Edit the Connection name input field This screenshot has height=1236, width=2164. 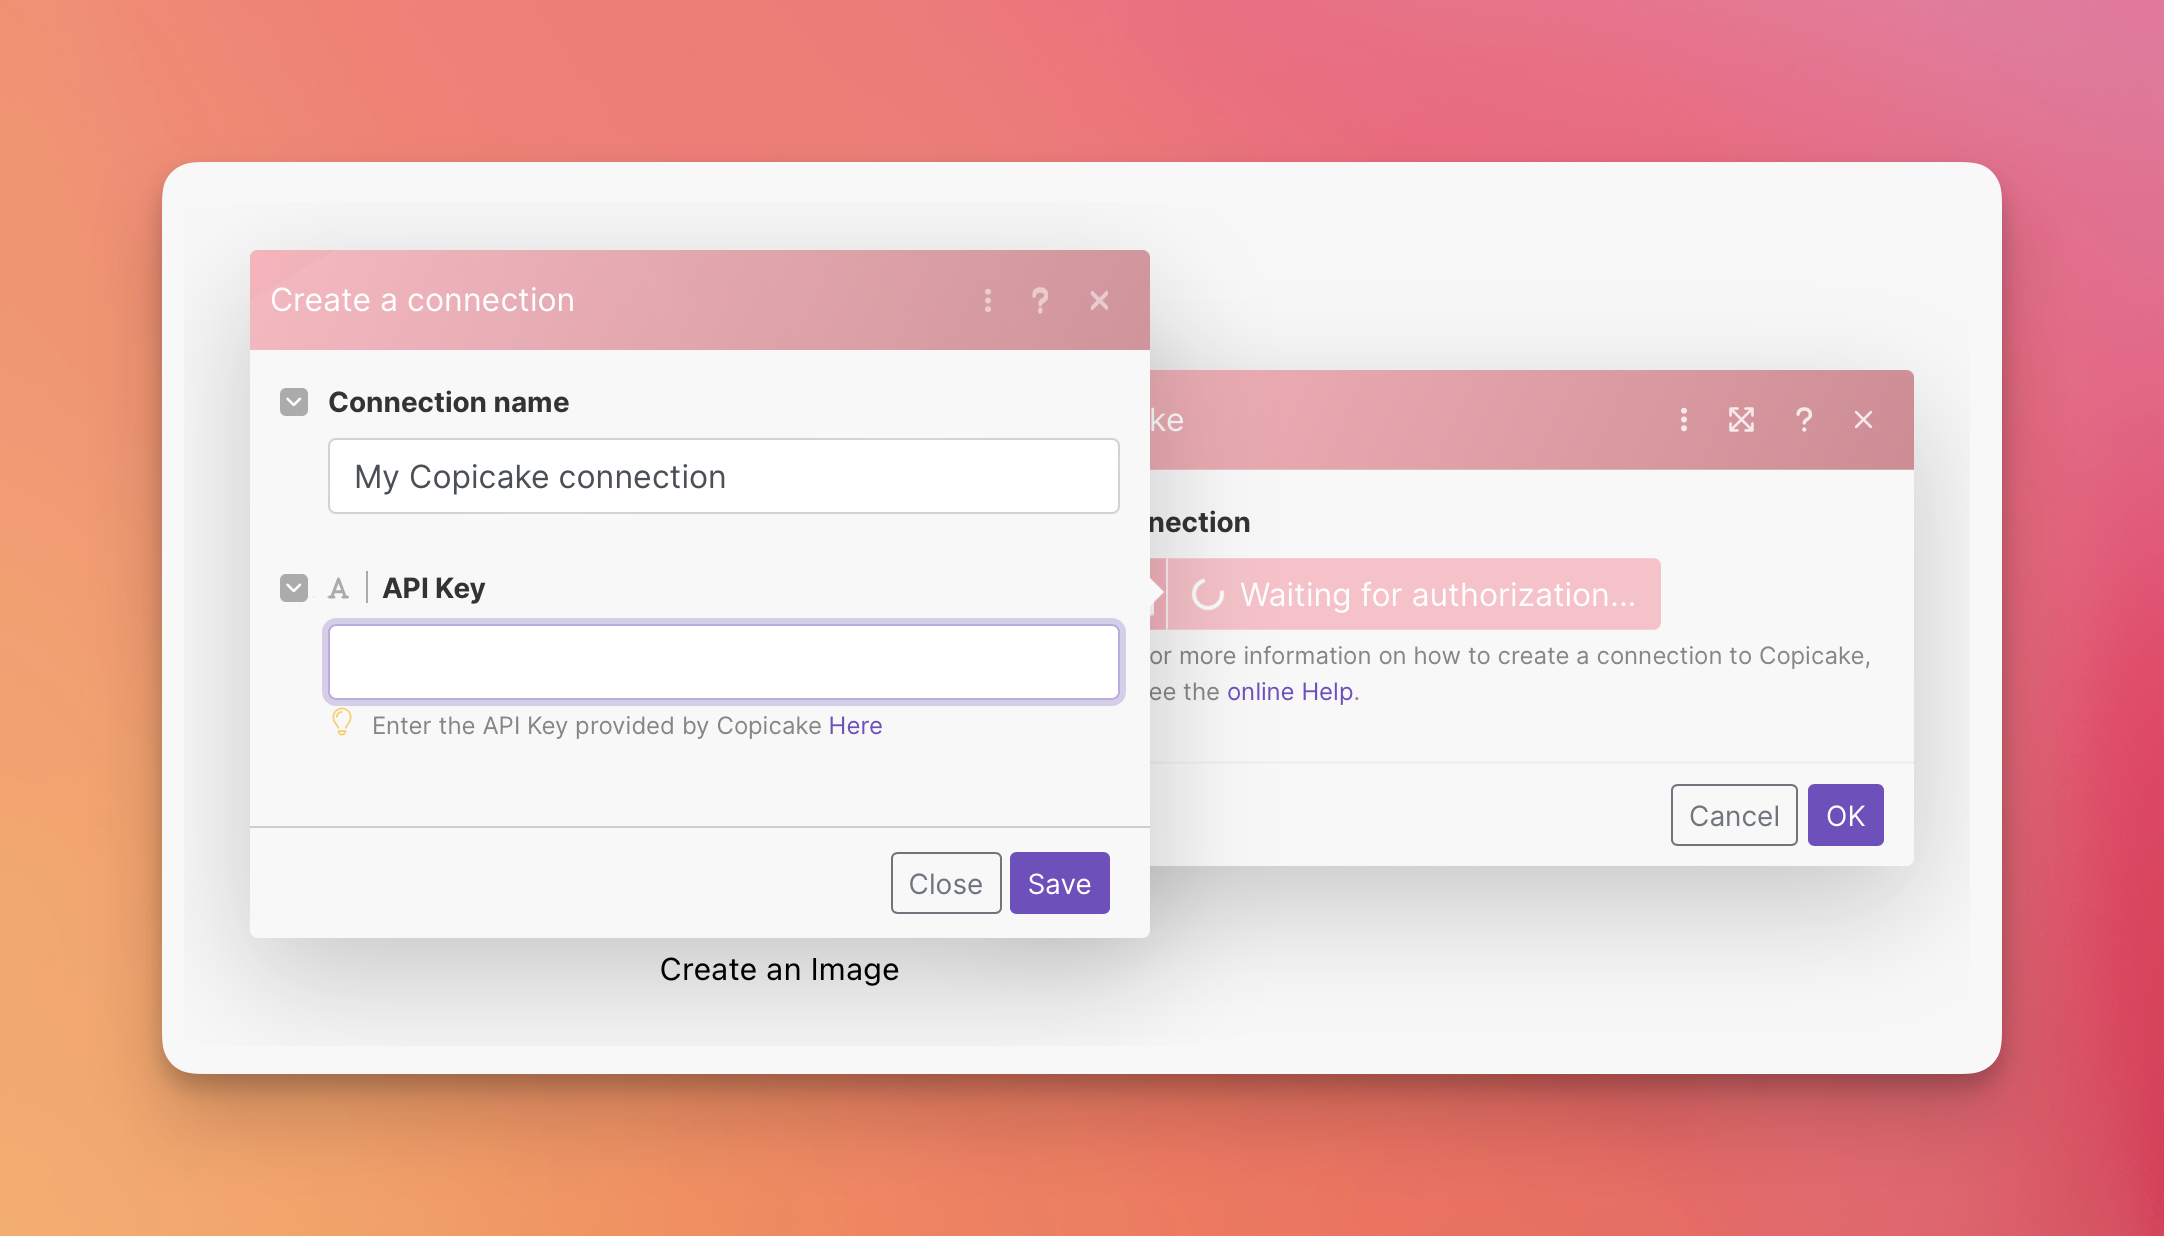click(724, 476)
